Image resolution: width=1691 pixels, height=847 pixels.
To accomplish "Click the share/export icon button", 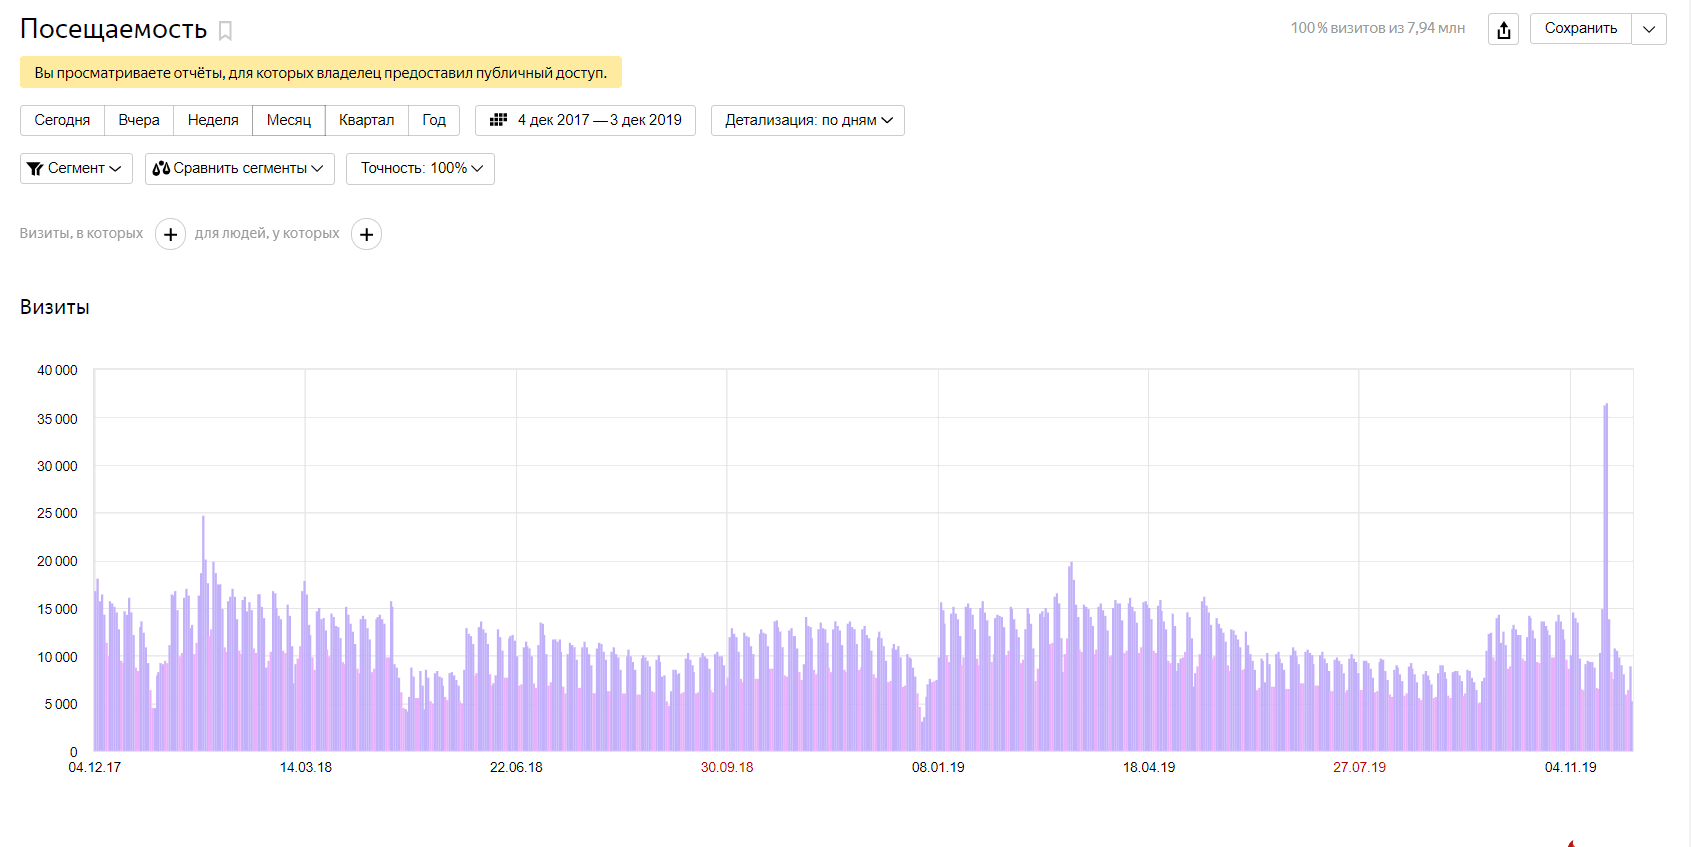I will [x=1503, y=29].
